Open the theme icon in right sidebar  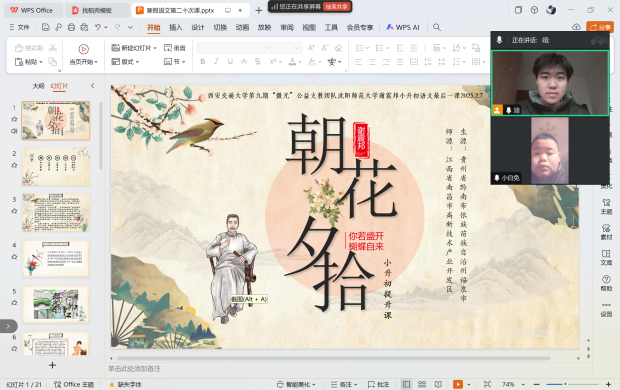[606, 207]
